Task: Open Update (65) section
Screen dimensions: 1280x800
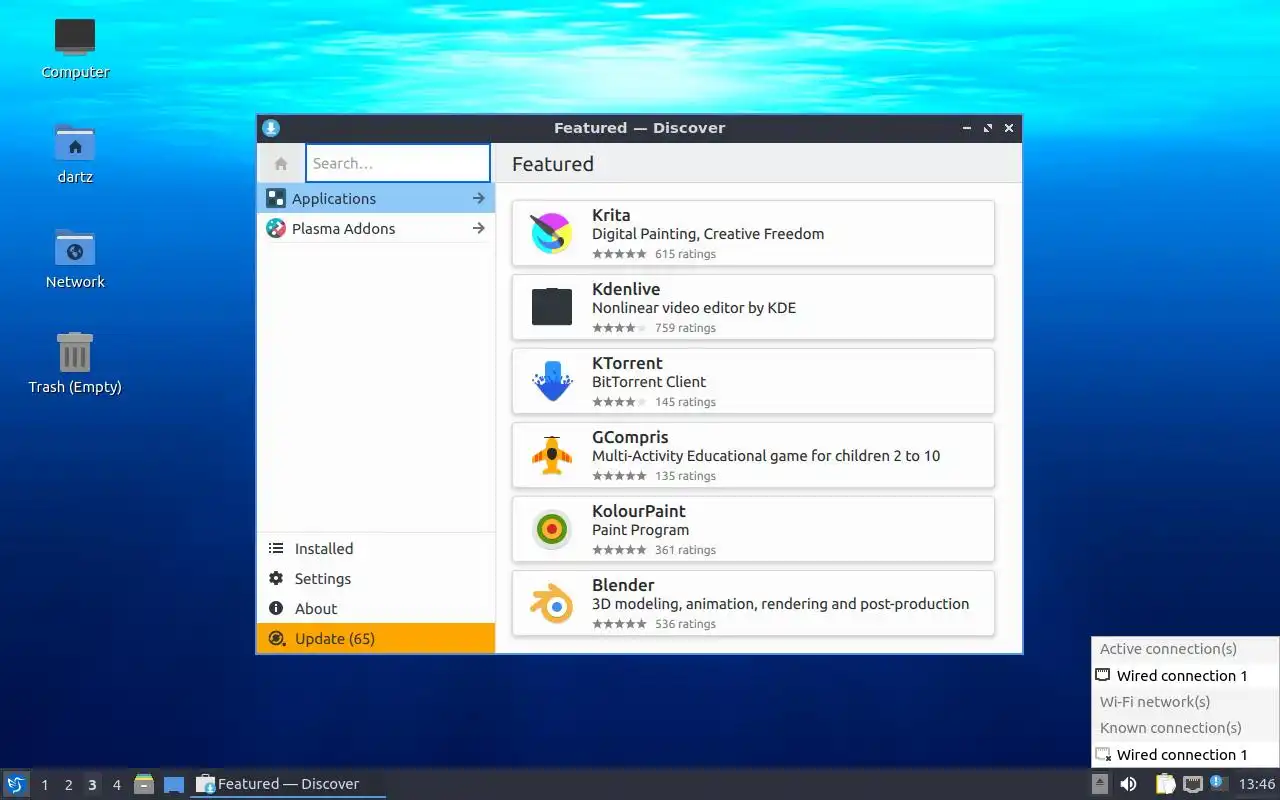Action: [375, 638]
